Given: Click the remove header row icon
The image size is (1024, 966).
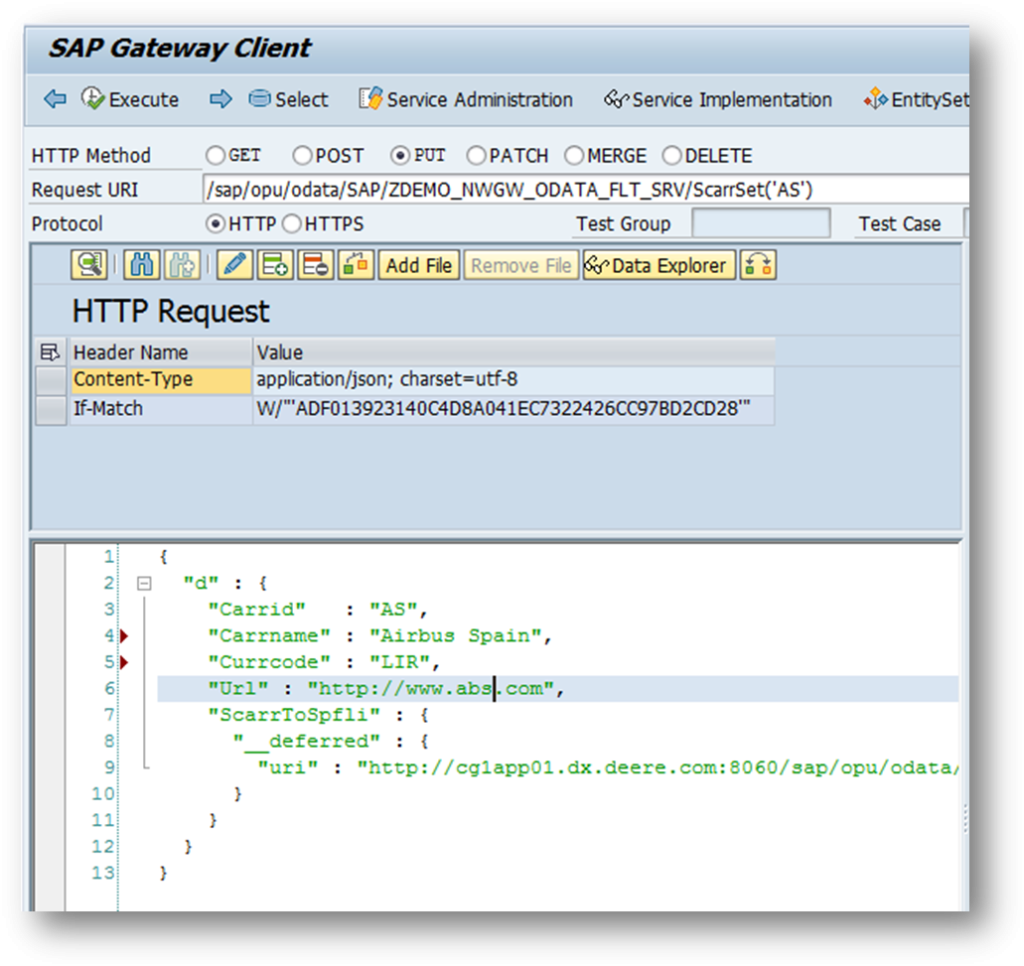Looking at the screenshot, I should point(315,265).
